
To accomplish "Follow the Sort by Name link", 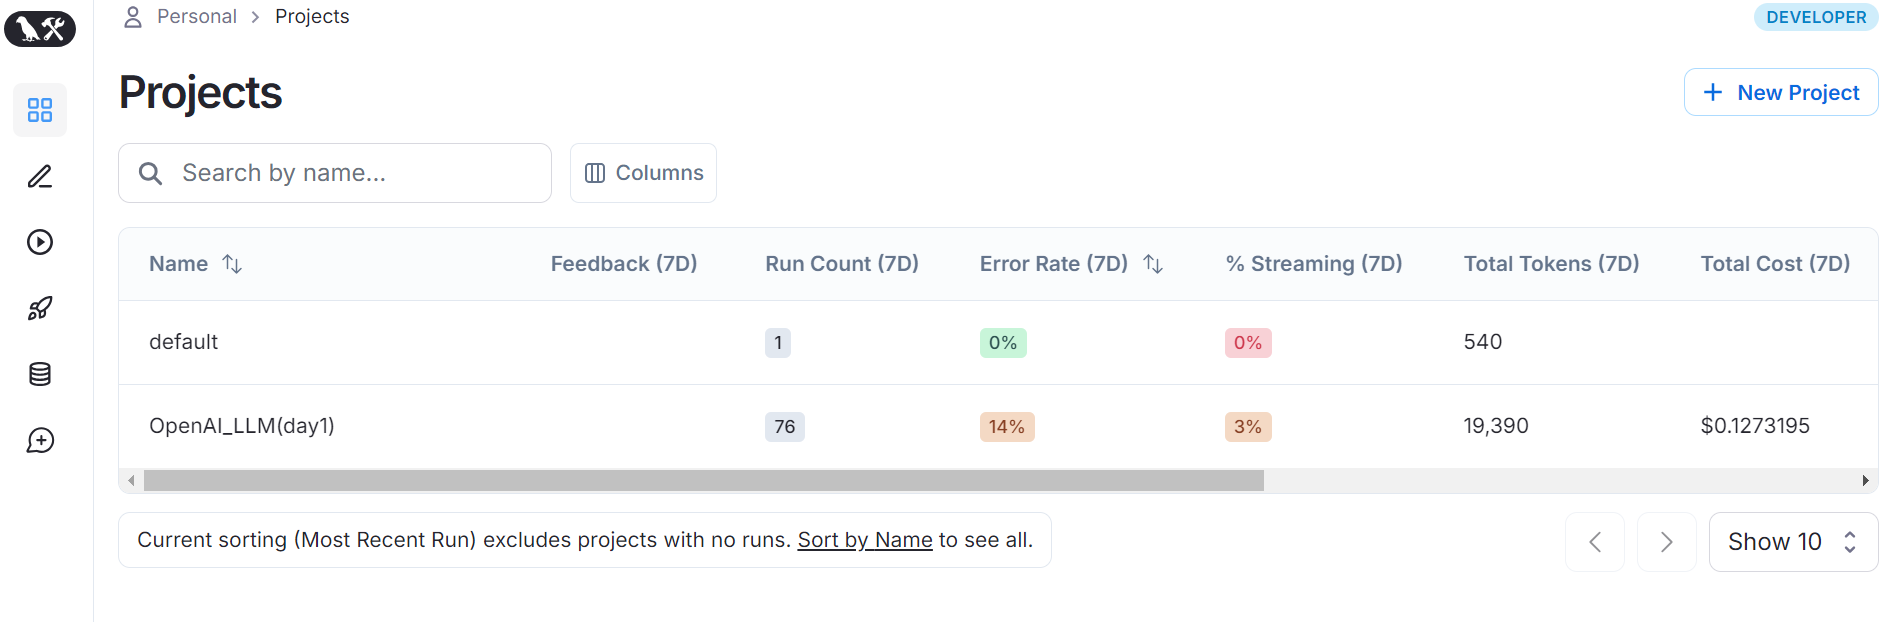I will point(865,540).
